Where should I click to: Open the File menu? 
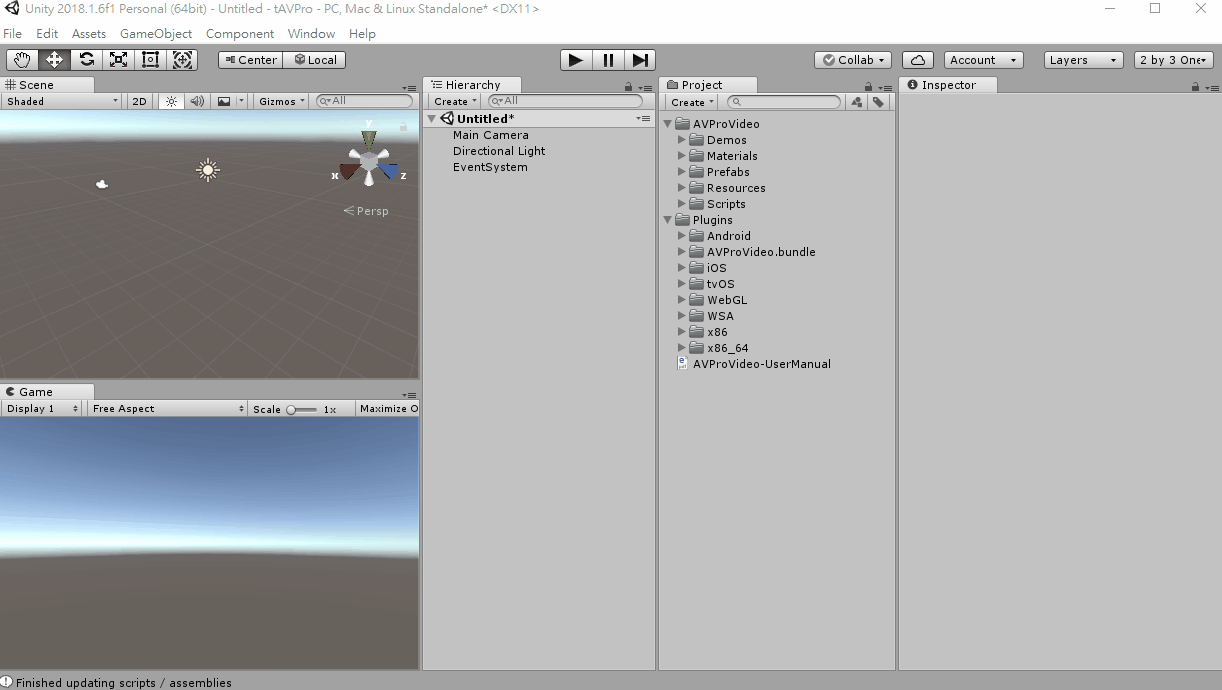[x=12, y=33]
